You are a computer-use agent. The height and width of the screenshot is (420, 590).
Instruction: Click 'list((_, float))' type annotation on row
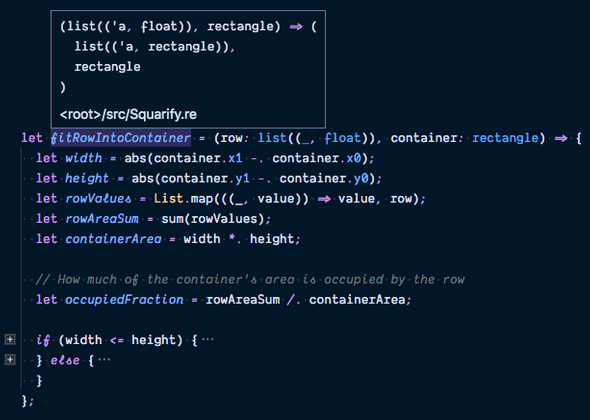coord(317,138)
